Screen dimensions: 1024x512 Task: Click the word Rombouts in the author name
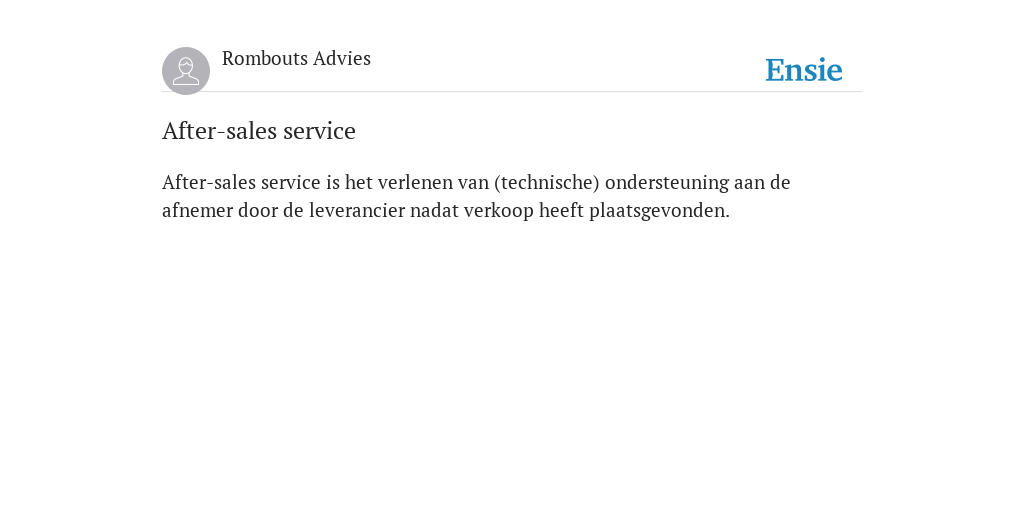[265, 58]
